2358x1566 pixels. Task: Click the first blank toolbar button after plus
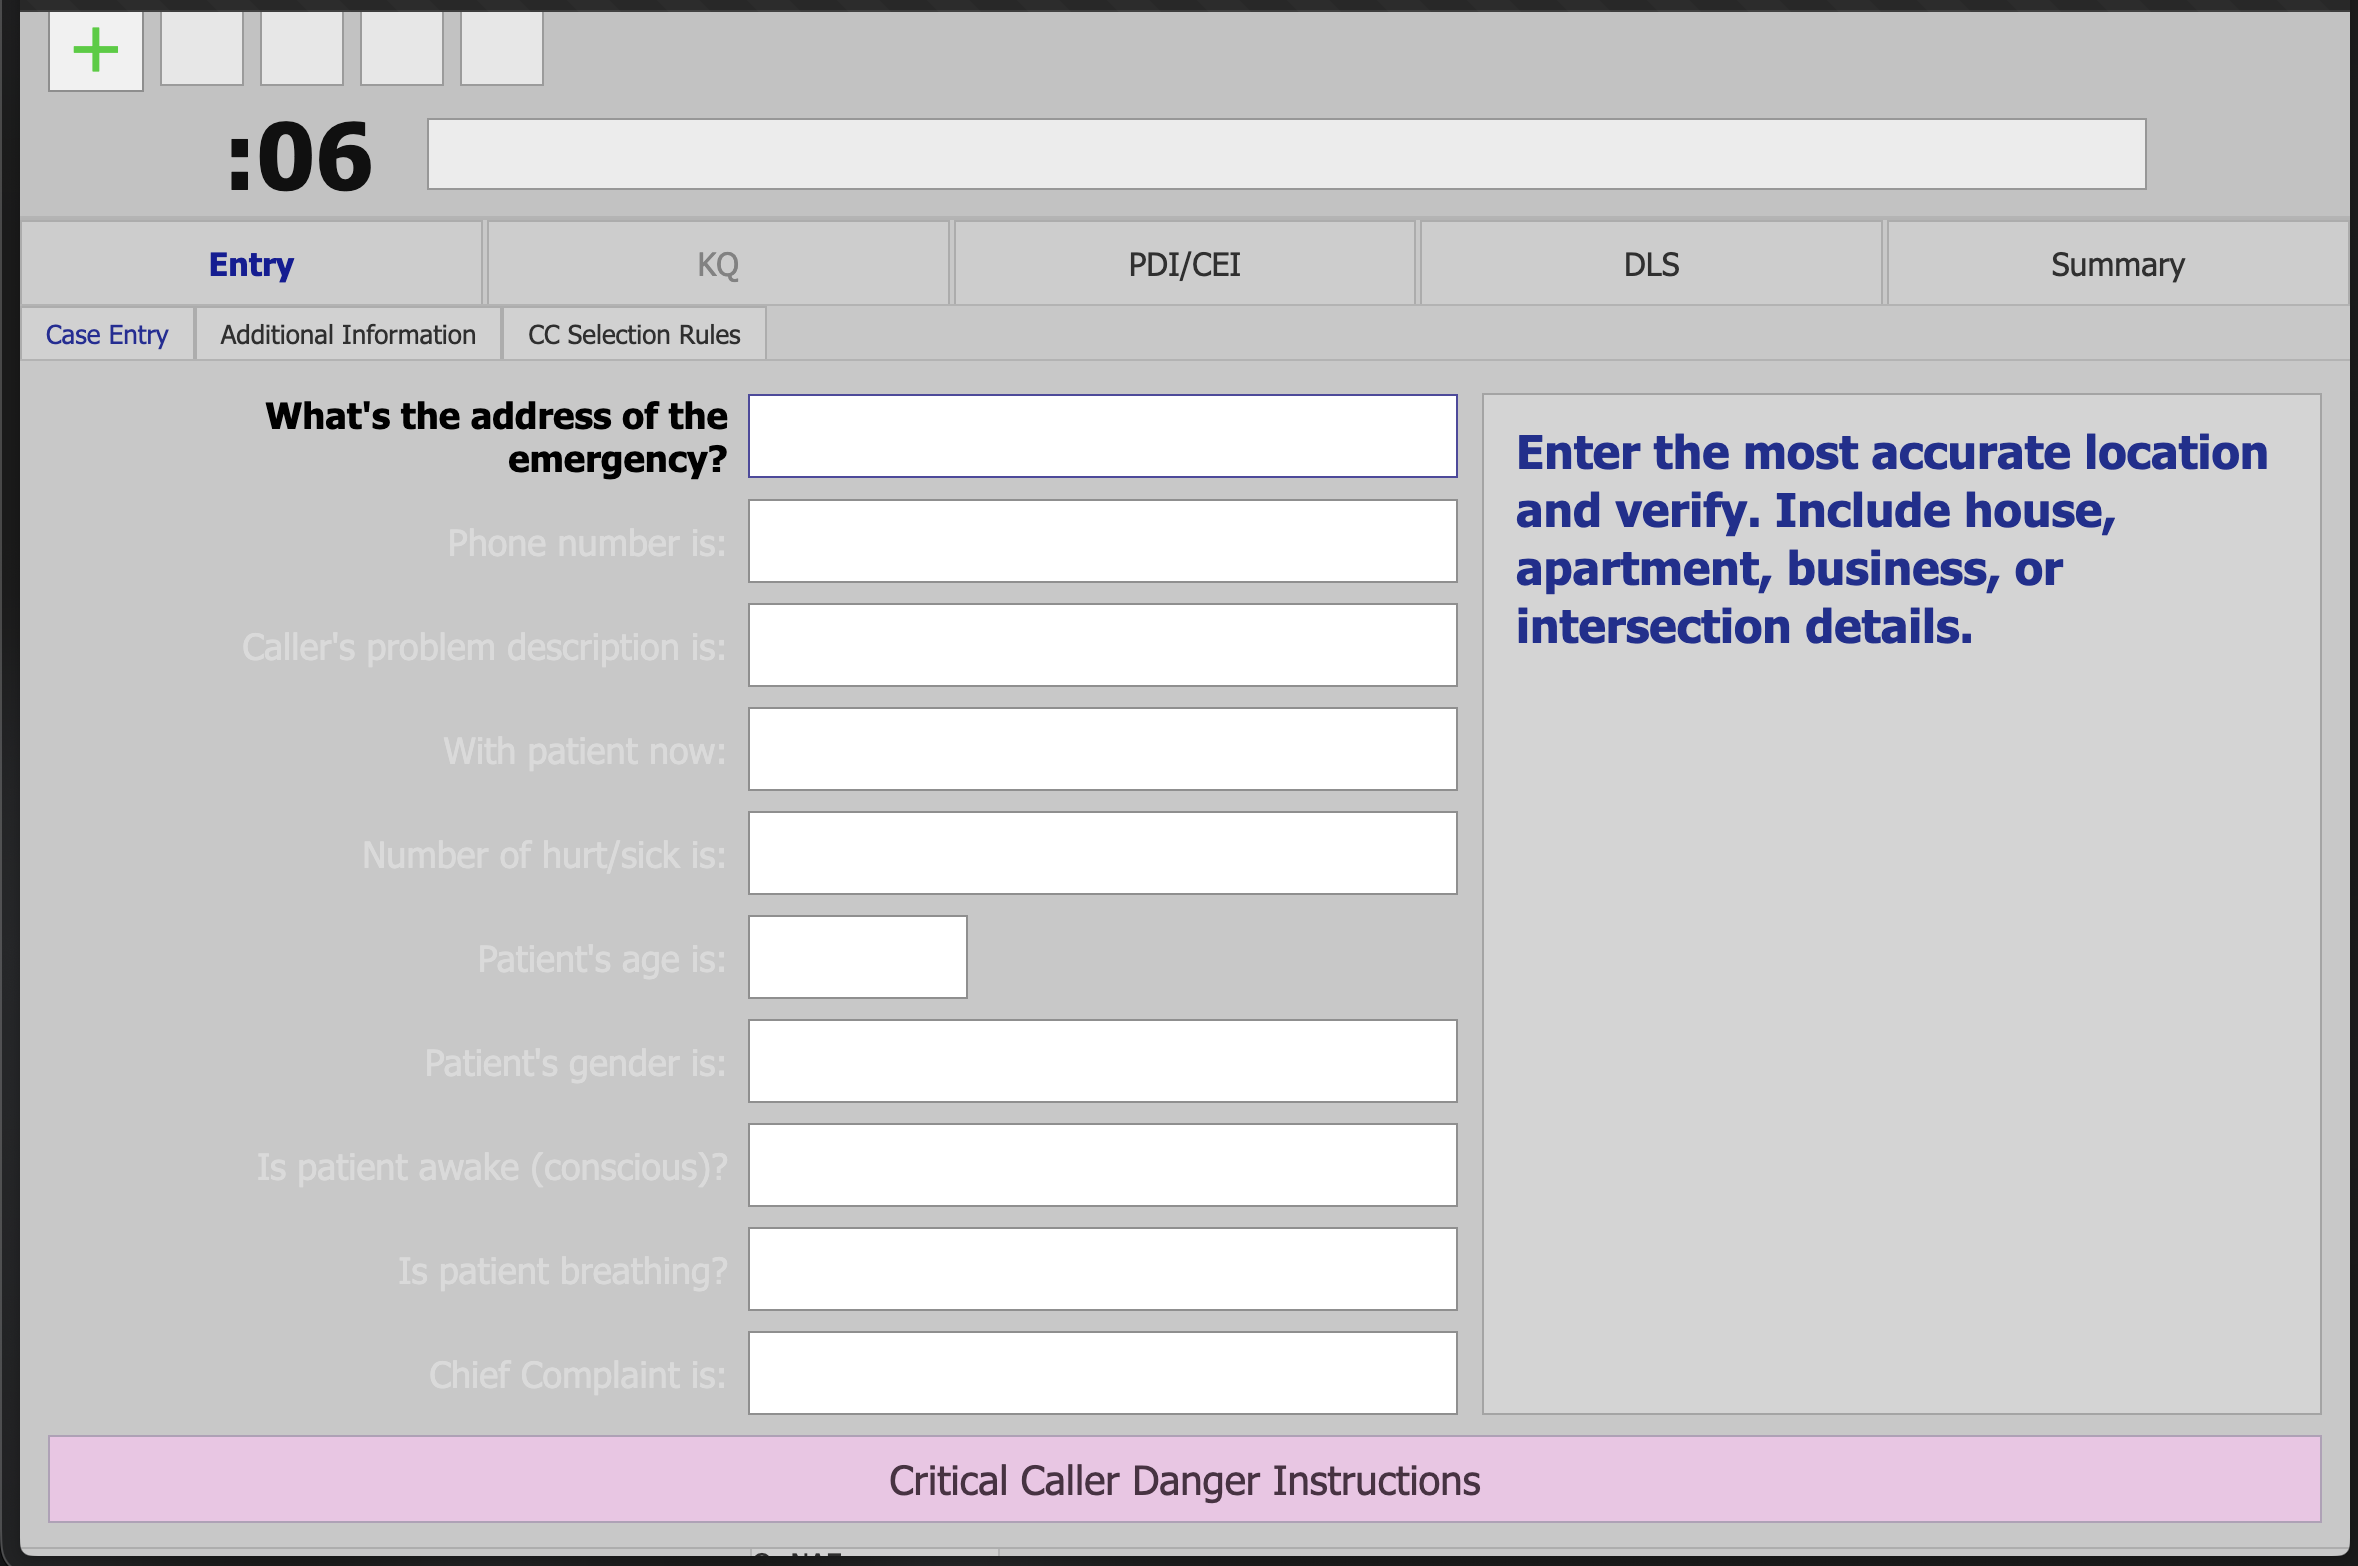pos(202,48)
